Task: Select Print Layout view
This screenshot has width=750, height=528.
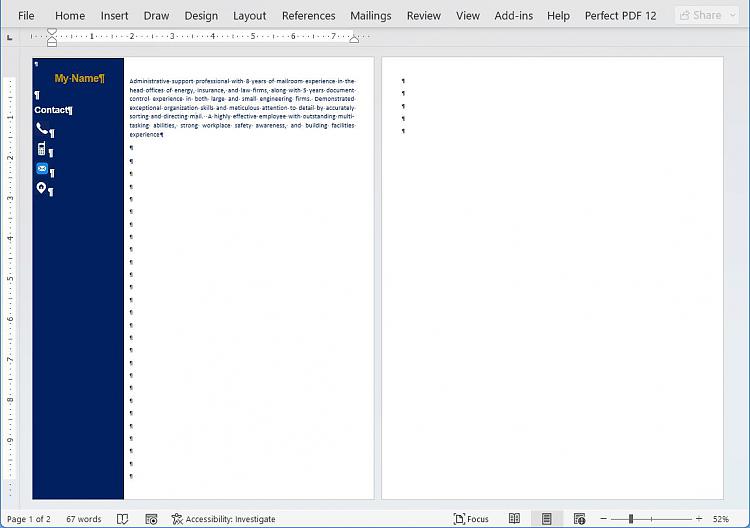Action: tap(547, 519)
